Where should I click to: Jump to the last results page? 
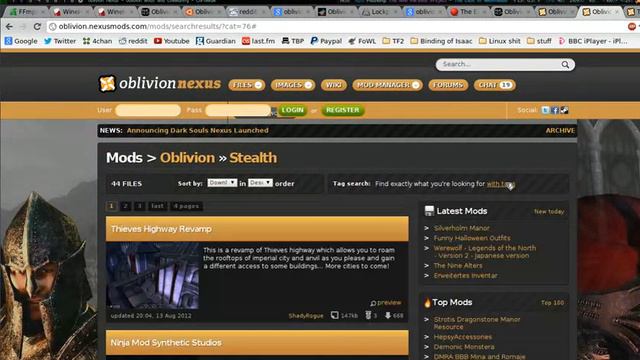158,206
